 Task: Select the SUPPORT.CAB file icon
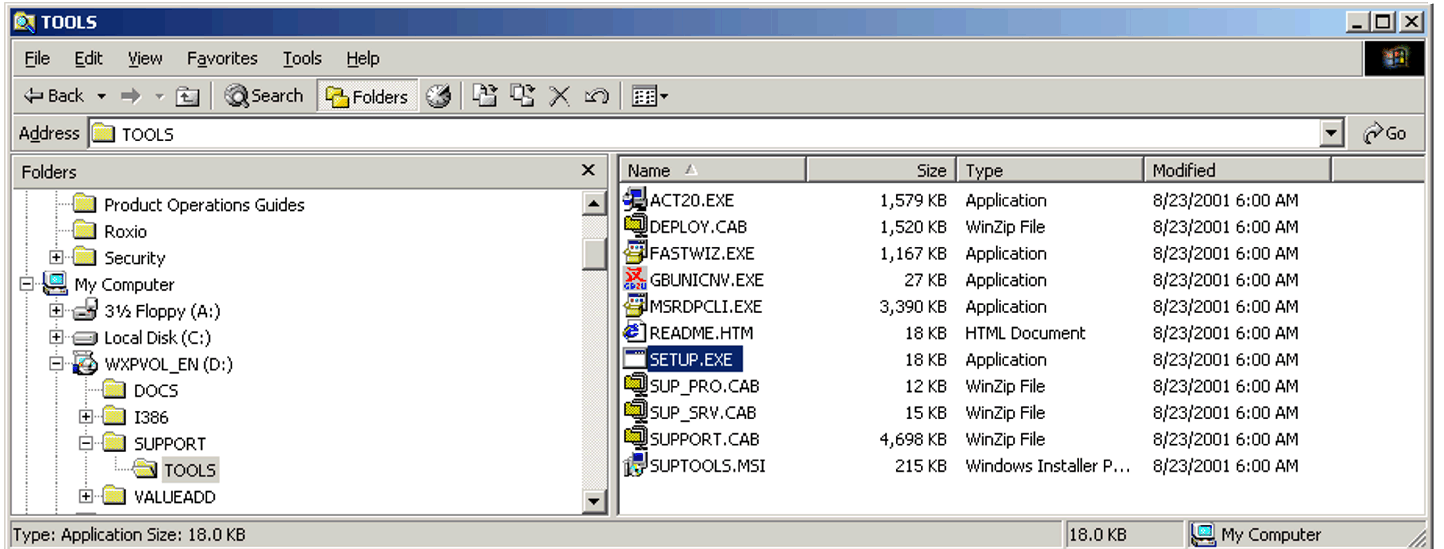(635, 438)
